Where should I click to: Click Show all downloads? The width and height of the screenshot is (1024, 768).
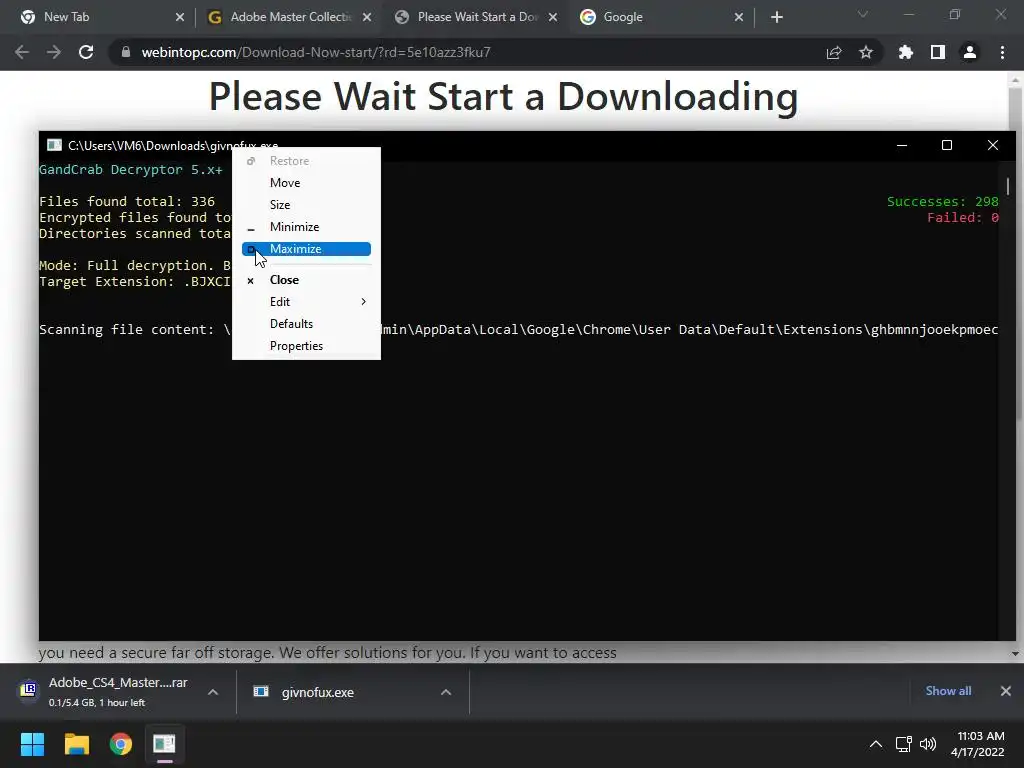948,691
